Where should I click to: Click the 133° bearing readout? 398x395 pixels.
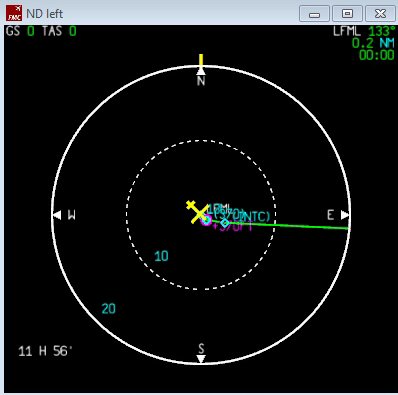click(382, 31)
